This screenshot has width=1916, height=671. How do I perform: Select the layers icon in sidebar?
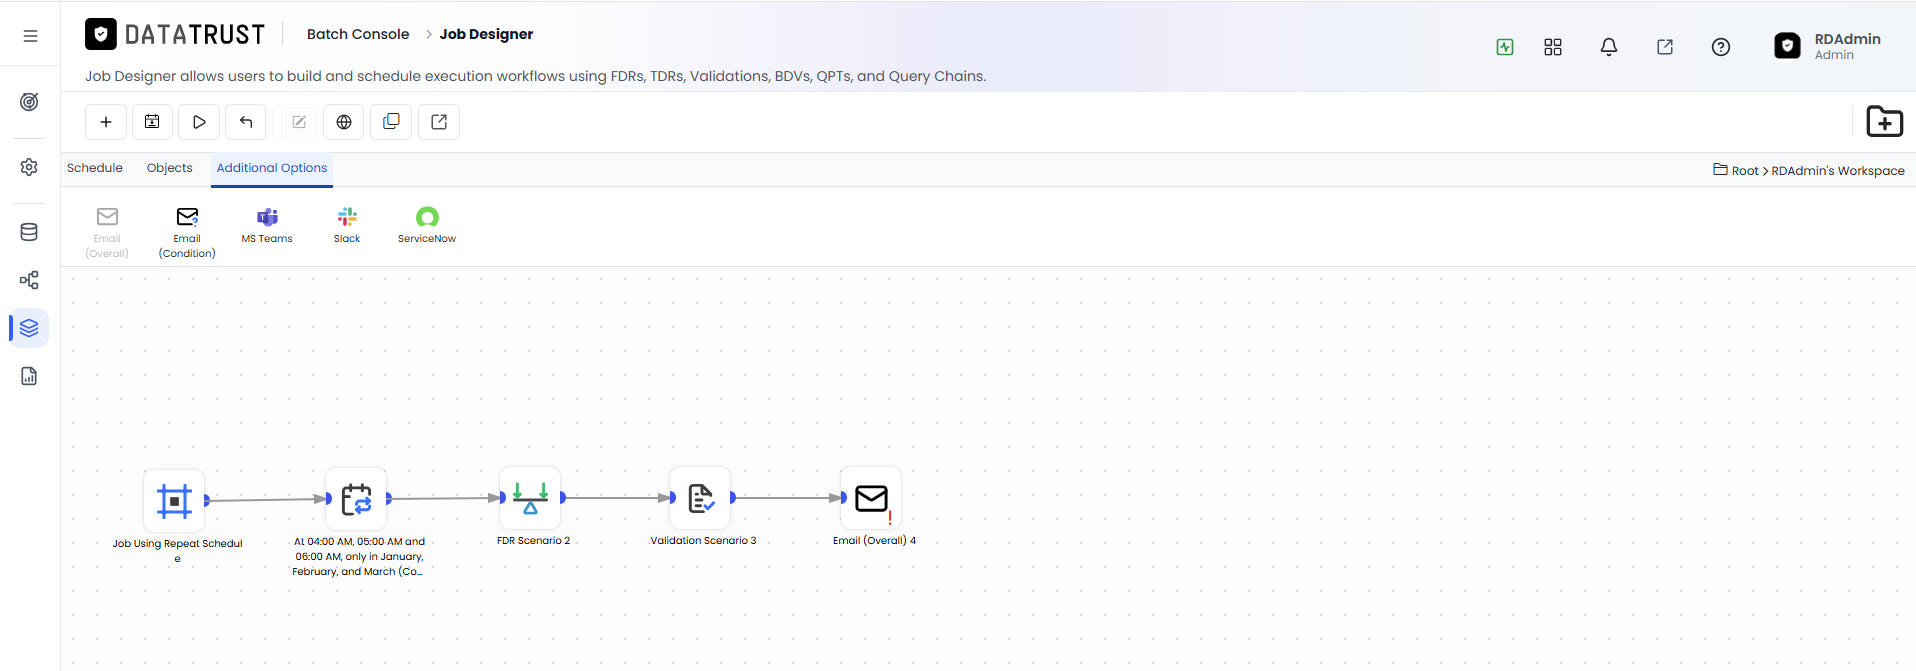(x=30, y=328)
